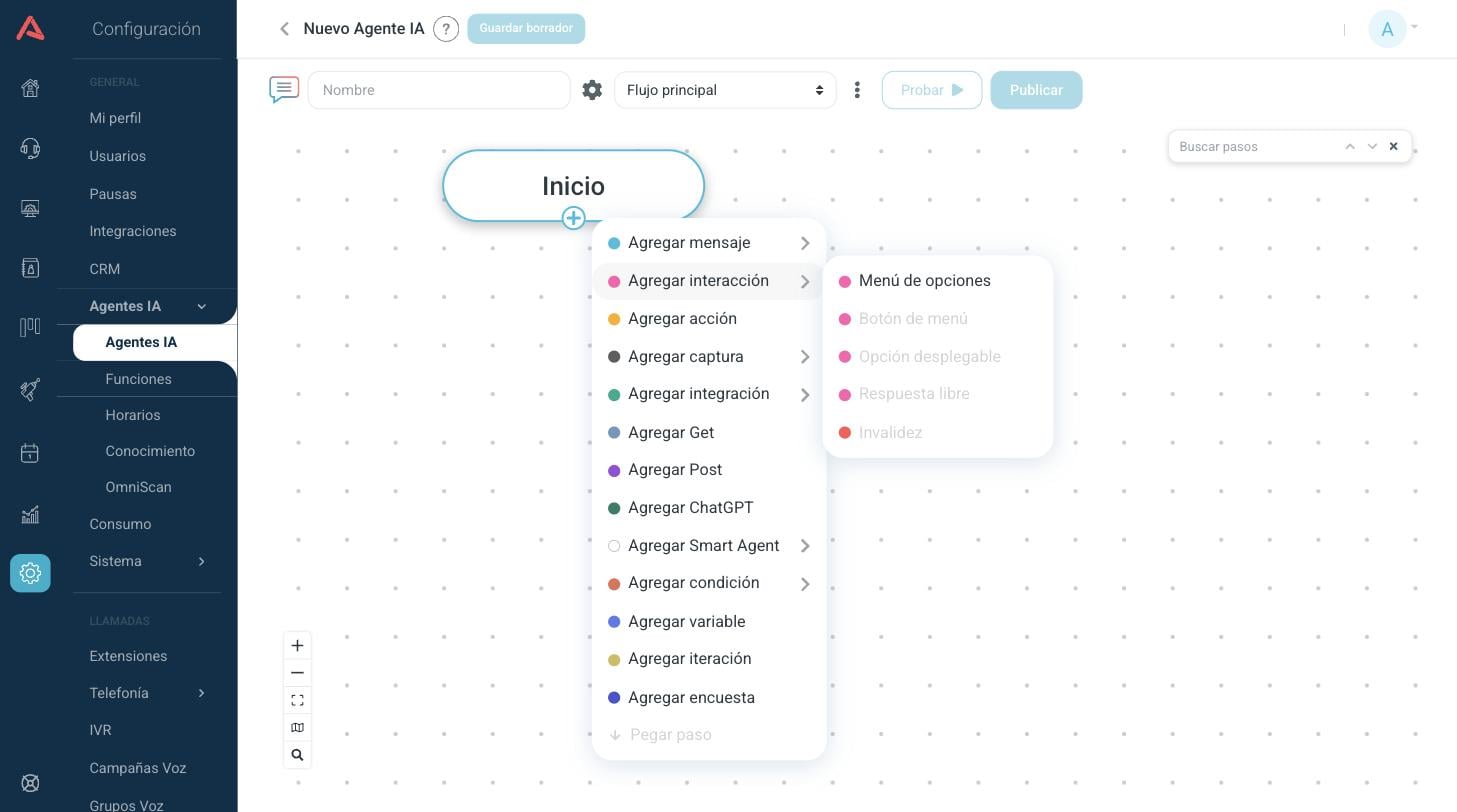
Task: Expand the Sistema sidebar section
Action: (201, 562)
